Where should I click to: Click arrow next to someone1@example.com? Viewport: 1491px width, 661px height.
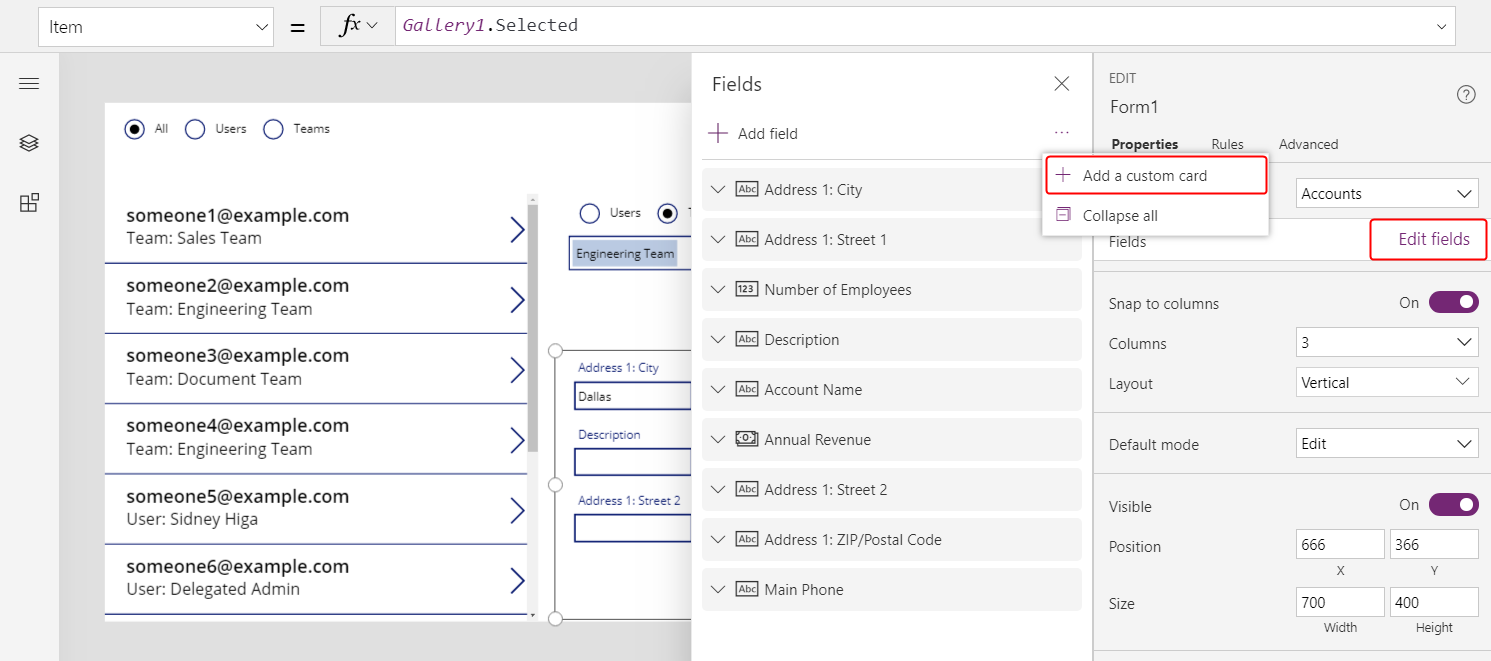(516, 229)
